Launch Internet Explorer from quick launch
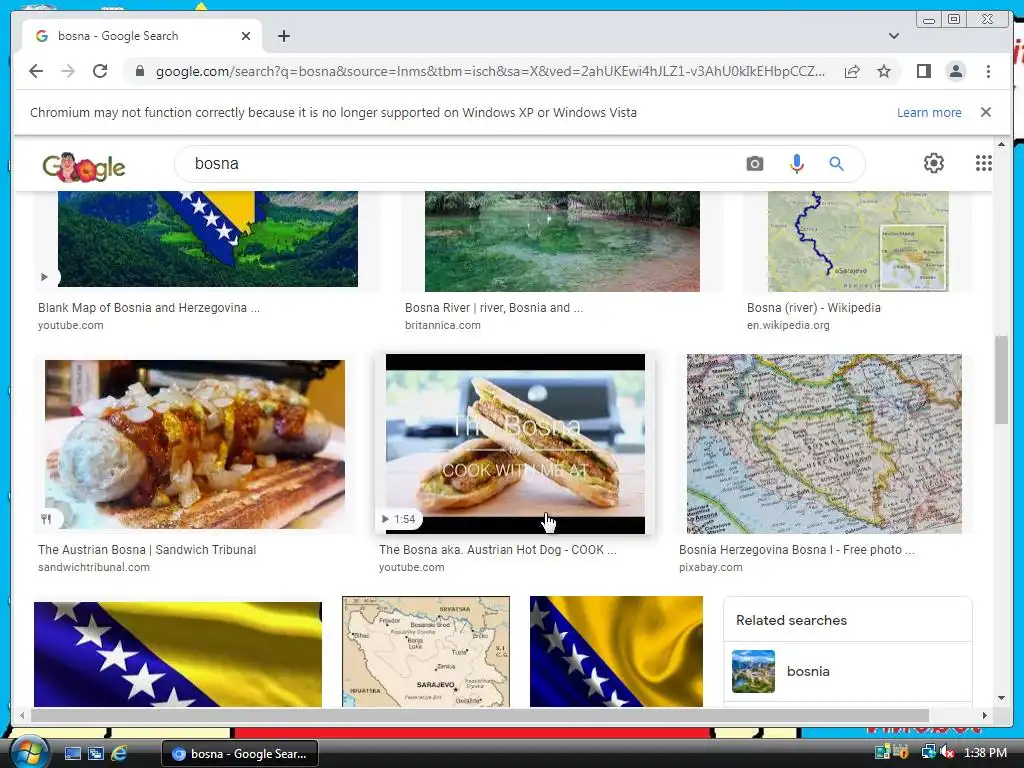1024x768 pixels. 119,754
